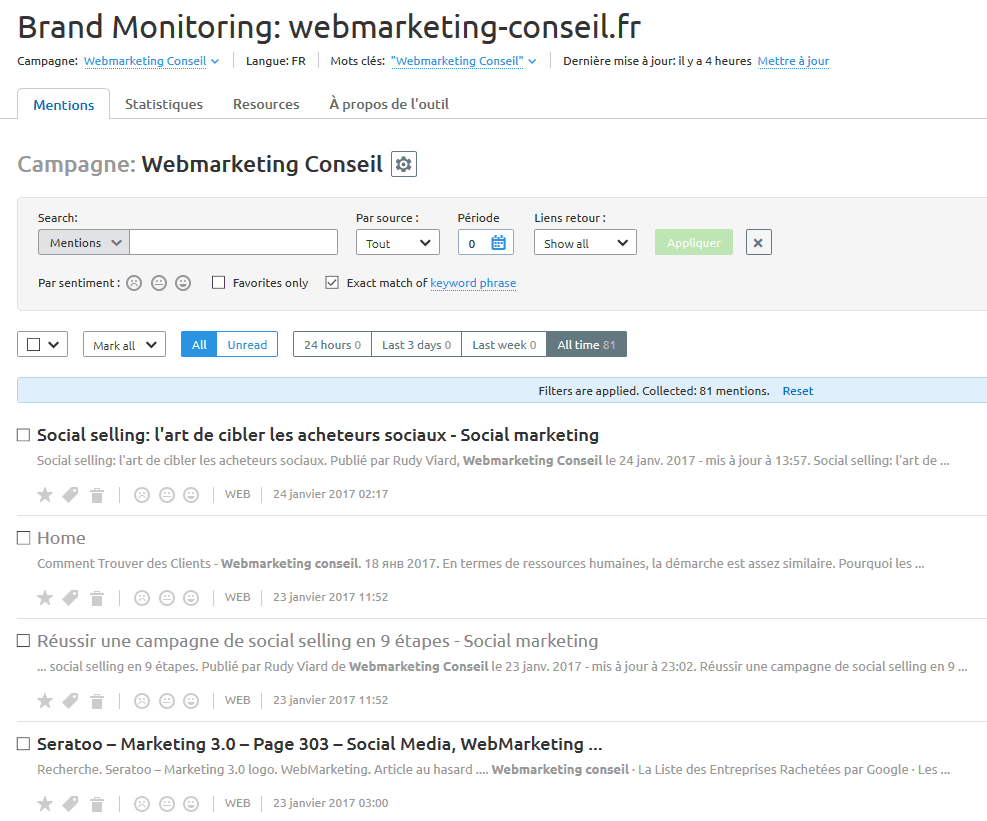This screenshot has height=821, width=987.
Task: Mark Home mention as negative
Action: coord(142,597)
